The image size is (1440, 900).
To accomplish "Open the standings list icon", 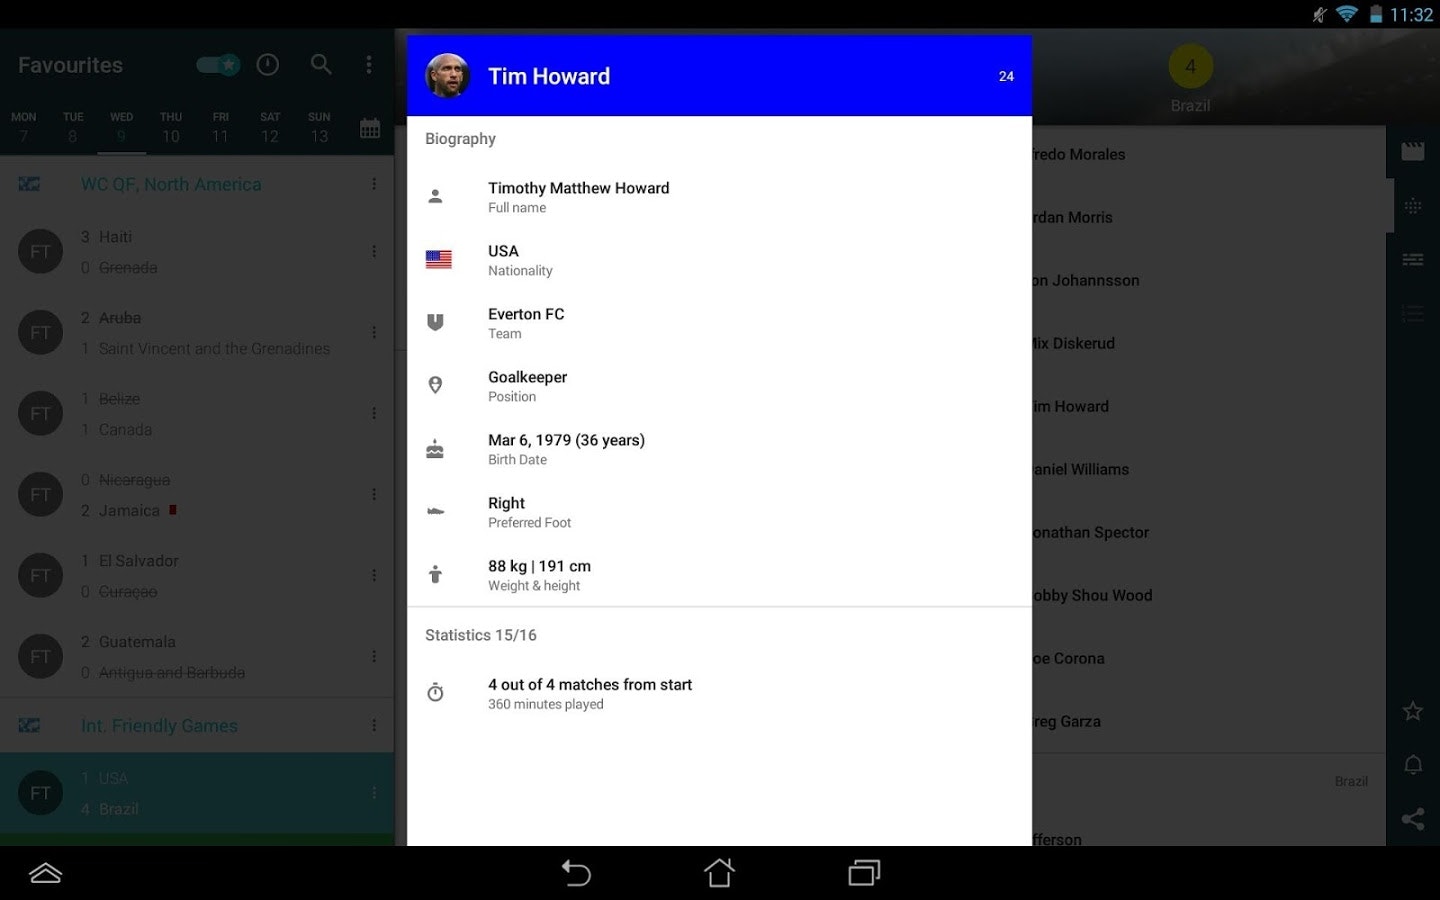I will (1413, 314).
